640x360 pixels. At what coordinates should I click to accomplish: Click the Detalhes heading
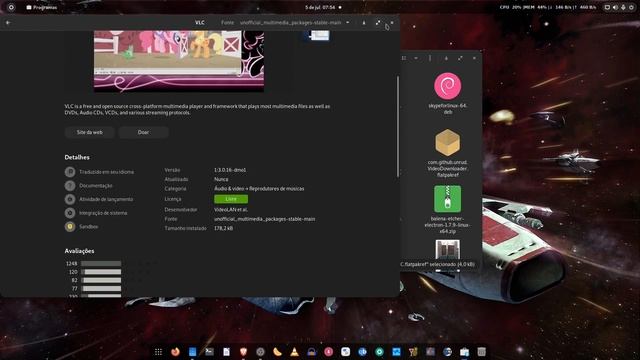(77, 157)
